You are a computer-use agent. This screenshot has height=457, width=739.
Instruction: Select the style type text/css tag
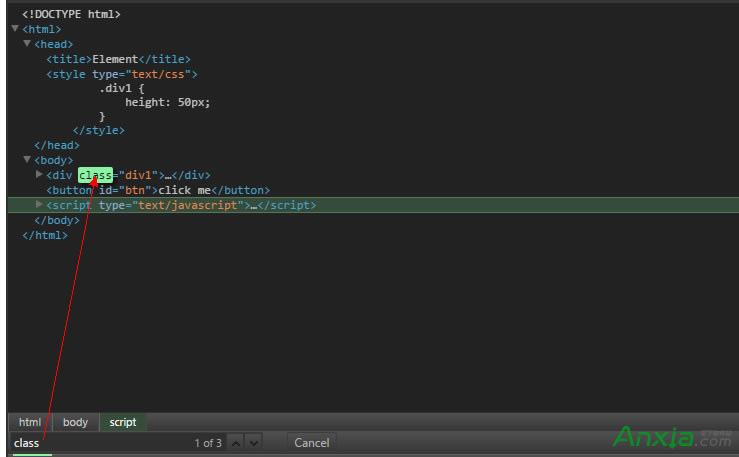(121, 74)
